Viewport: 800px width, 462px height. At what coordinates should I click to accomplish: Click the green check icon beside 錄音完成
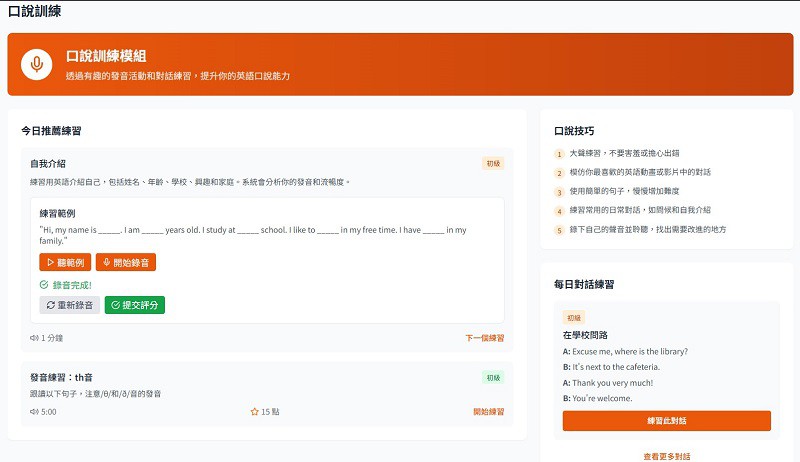(44, 285)
